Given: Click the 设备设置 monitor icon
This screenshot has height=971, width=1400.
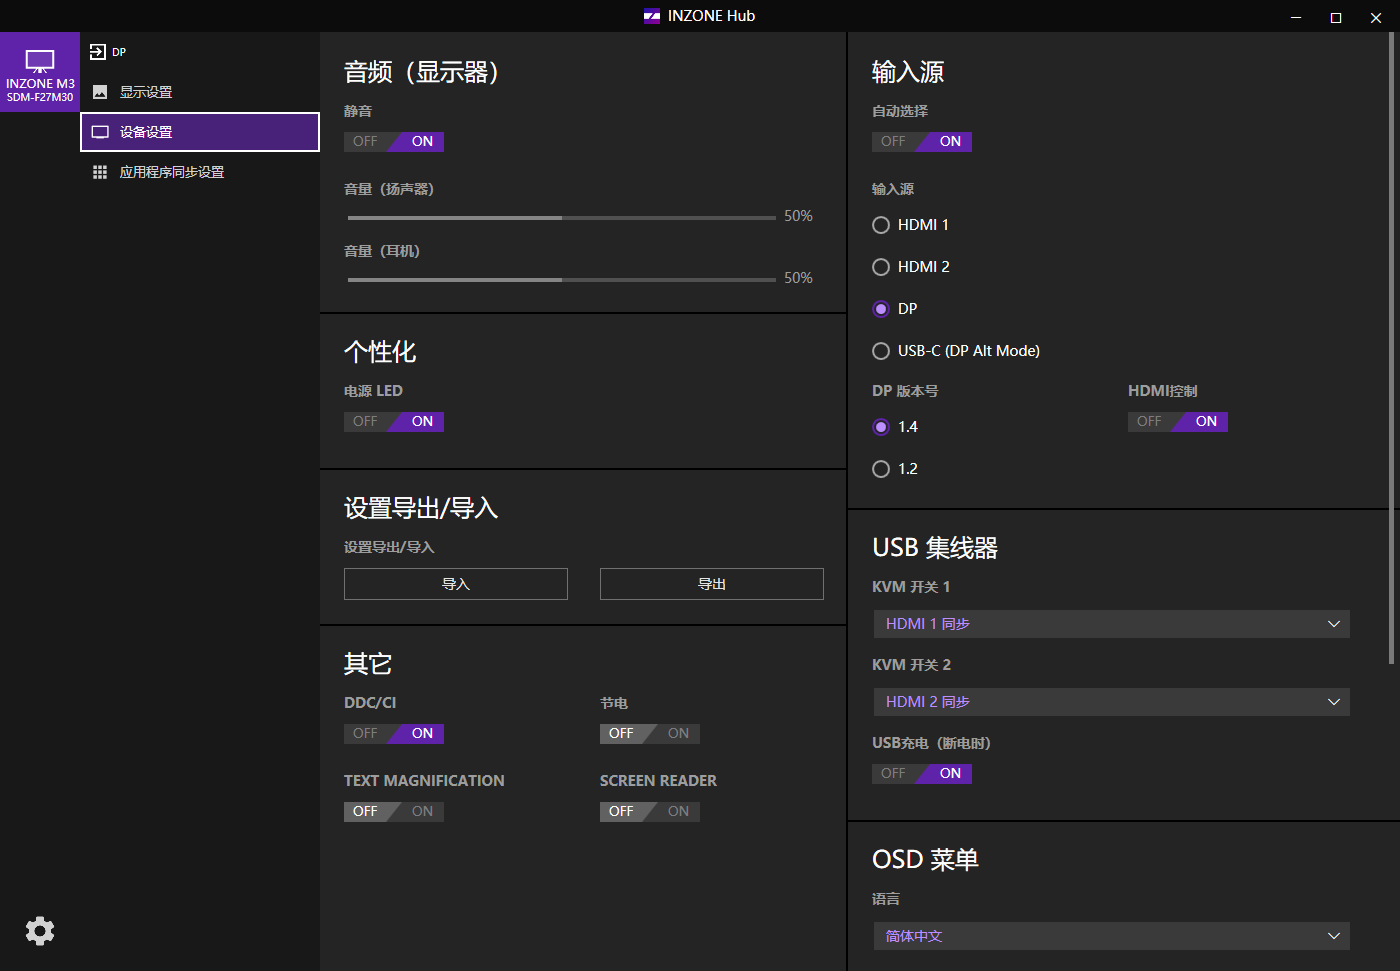Looking at the screenshot, I should (100, 132).
